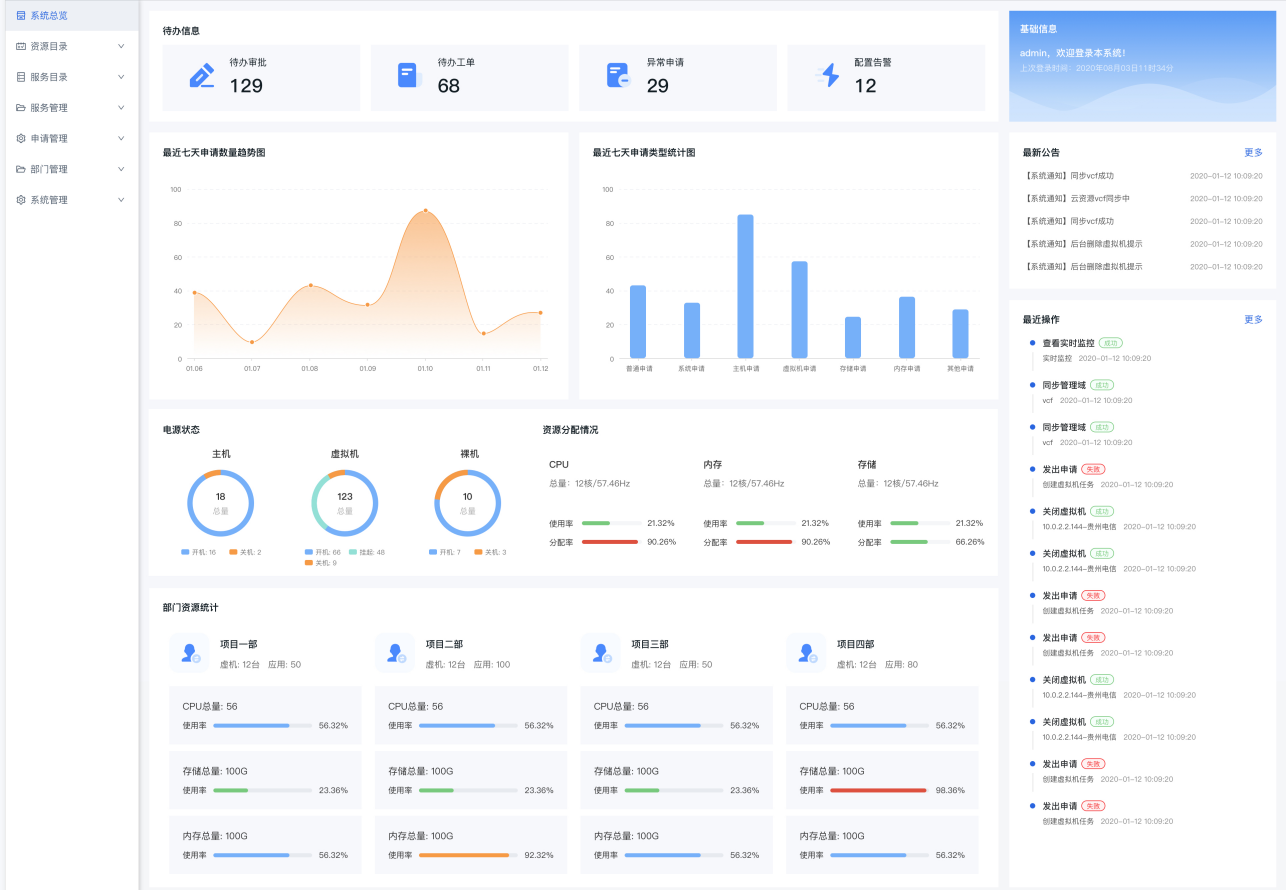Click the 01.10 peak point on trend chart

(x=425, y=211)
